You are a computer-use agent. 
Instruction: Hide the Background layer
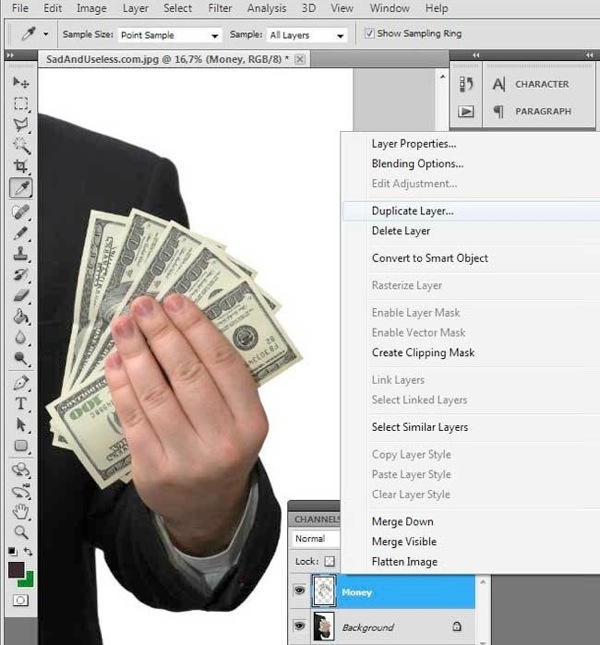[x=300, y=627]
